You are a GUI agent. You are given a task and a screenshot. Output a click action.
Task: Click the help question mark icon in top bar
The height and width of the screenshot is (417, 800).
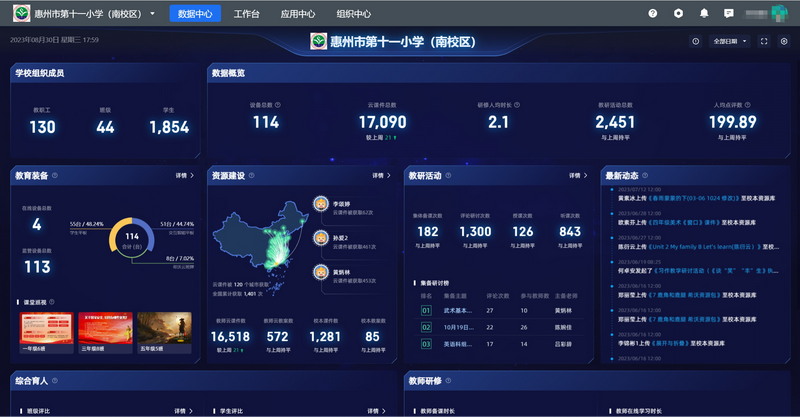pos(653,14)
